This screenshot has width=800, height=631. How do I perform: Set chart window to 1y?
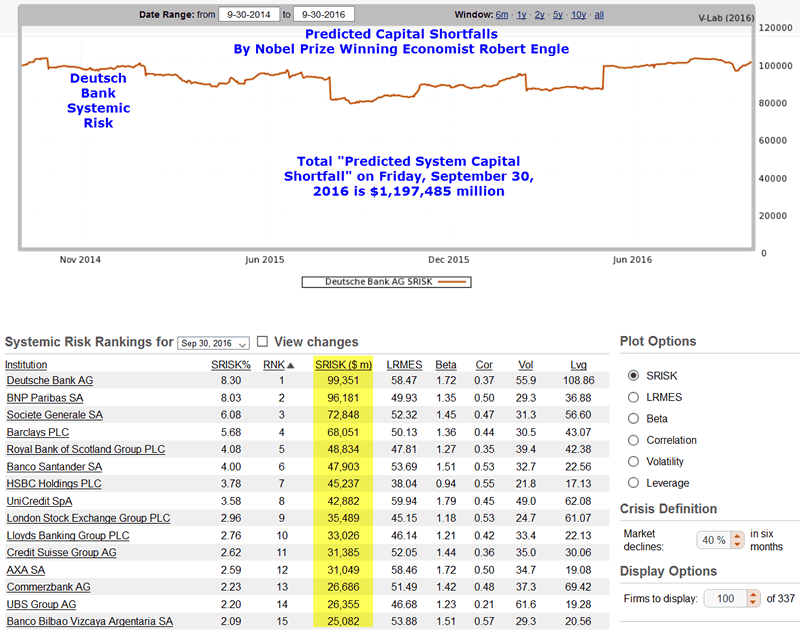522,15
